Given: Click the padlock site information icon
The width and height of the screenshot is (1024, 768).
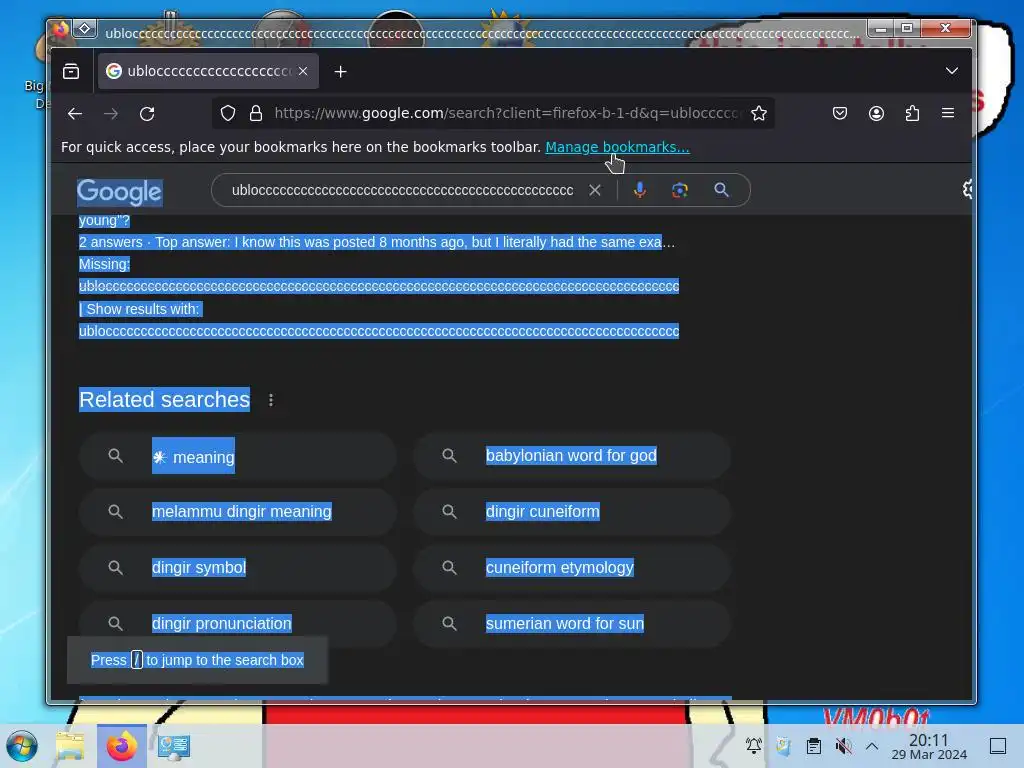Looking at the screenshot, I should coord(256,114).
